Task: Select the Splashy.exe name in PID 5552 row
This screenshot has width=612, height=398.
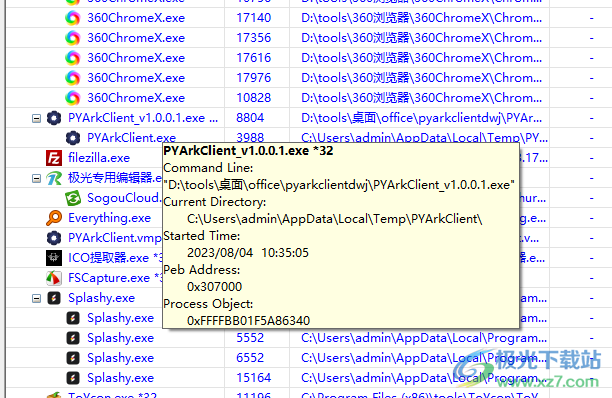Action: (x=120, y=338)
